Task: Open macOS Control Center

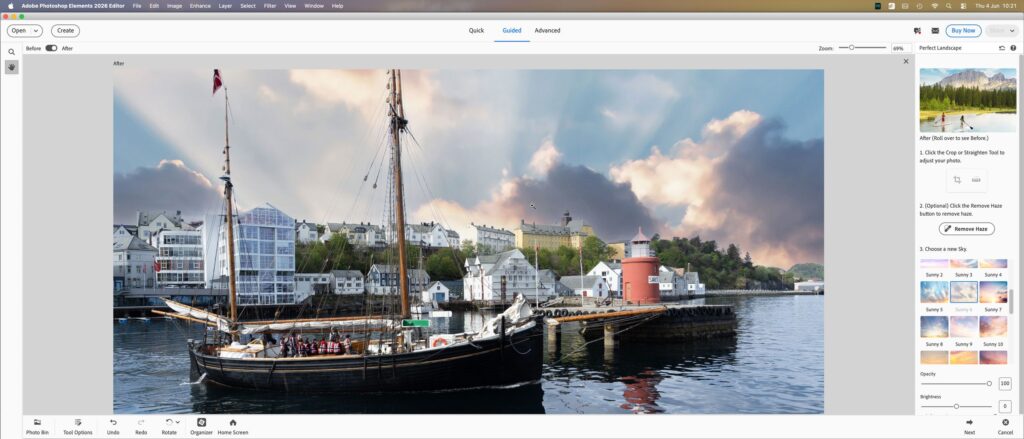Action: coord(964,6)
